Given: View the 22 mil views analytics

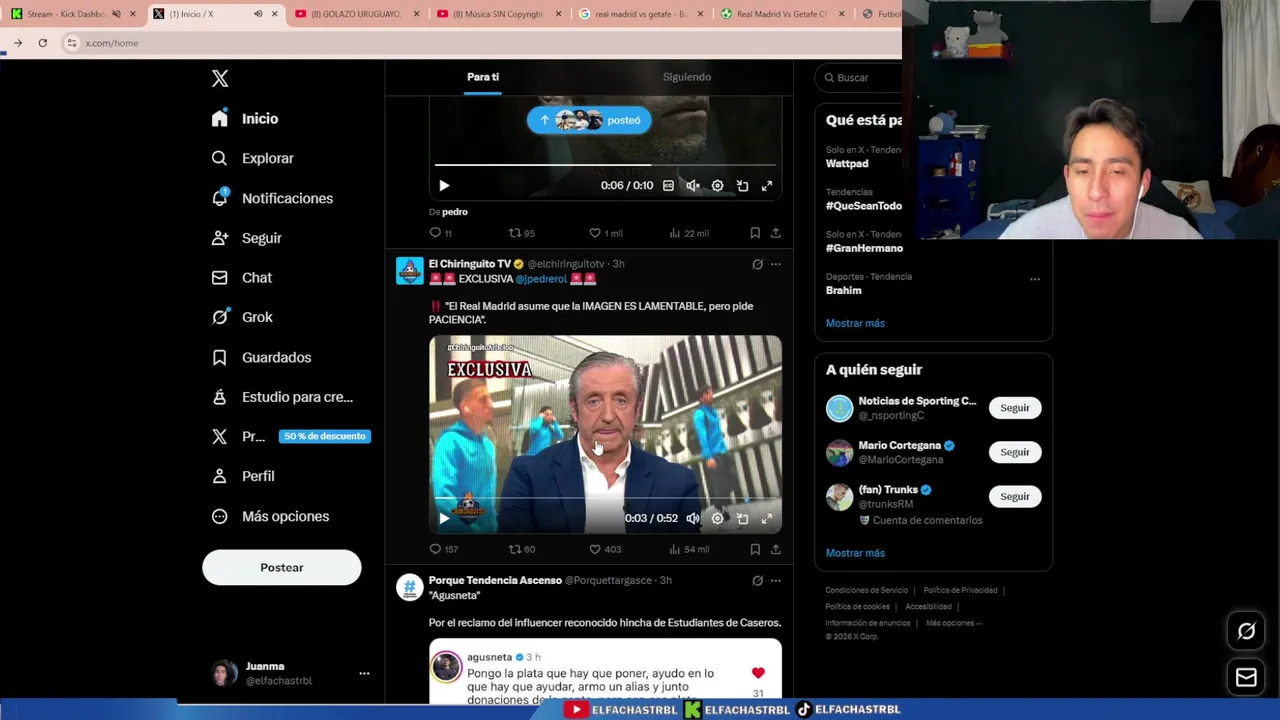Looking at the screenshot, I should coord(688,233).
